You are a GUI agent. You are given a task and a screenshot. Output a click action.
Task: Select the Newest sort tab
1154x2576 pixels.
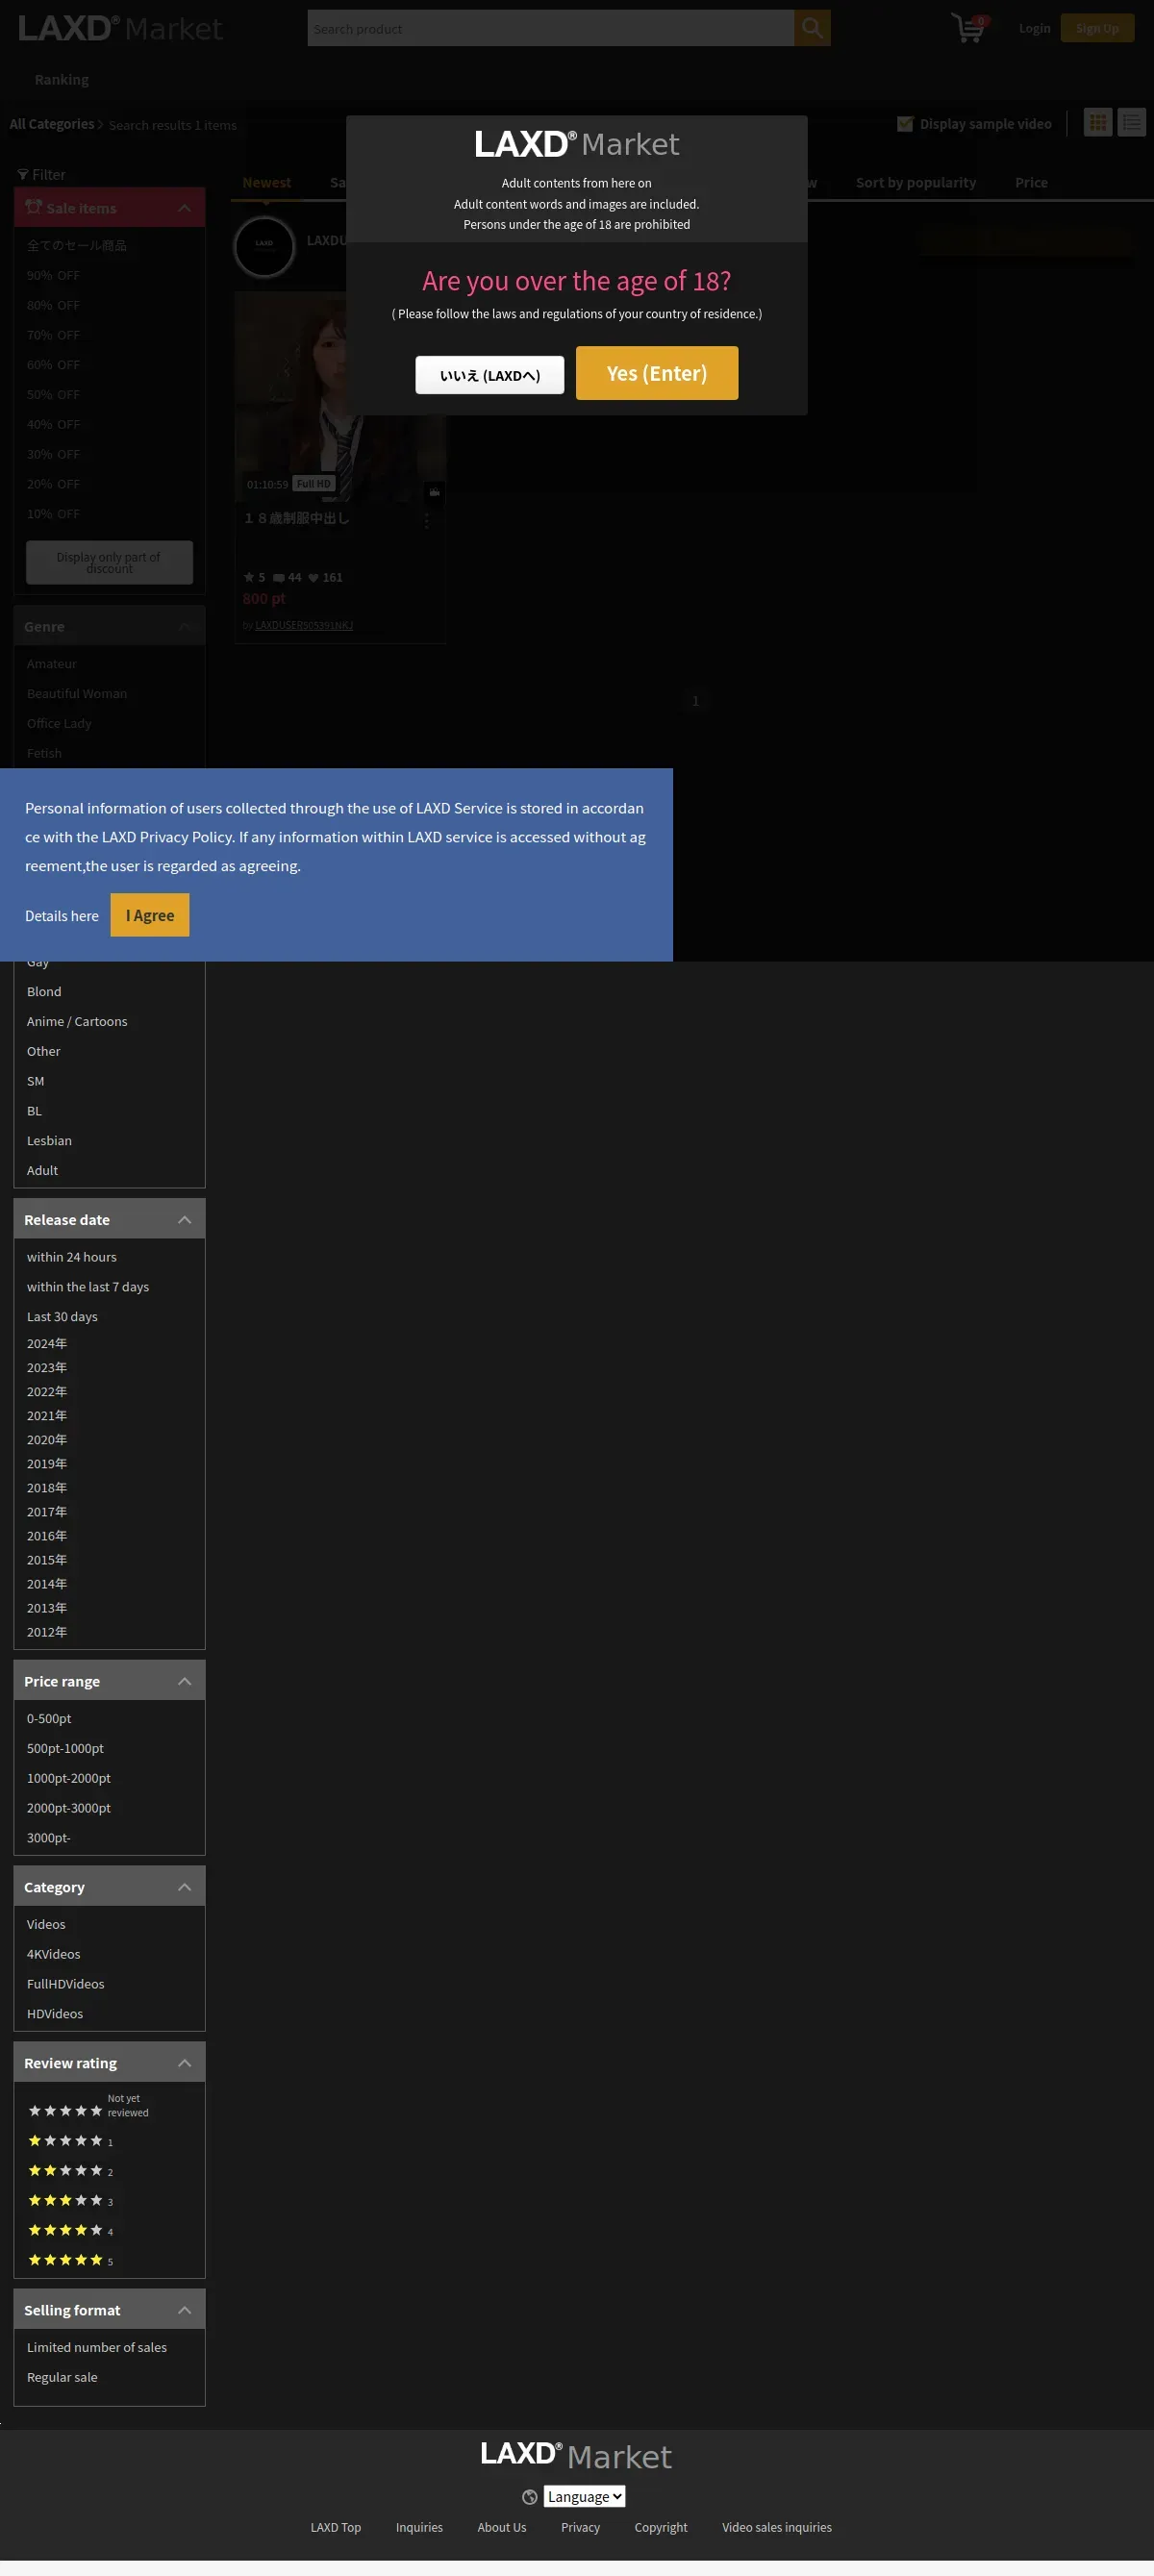tap(266, 182)
